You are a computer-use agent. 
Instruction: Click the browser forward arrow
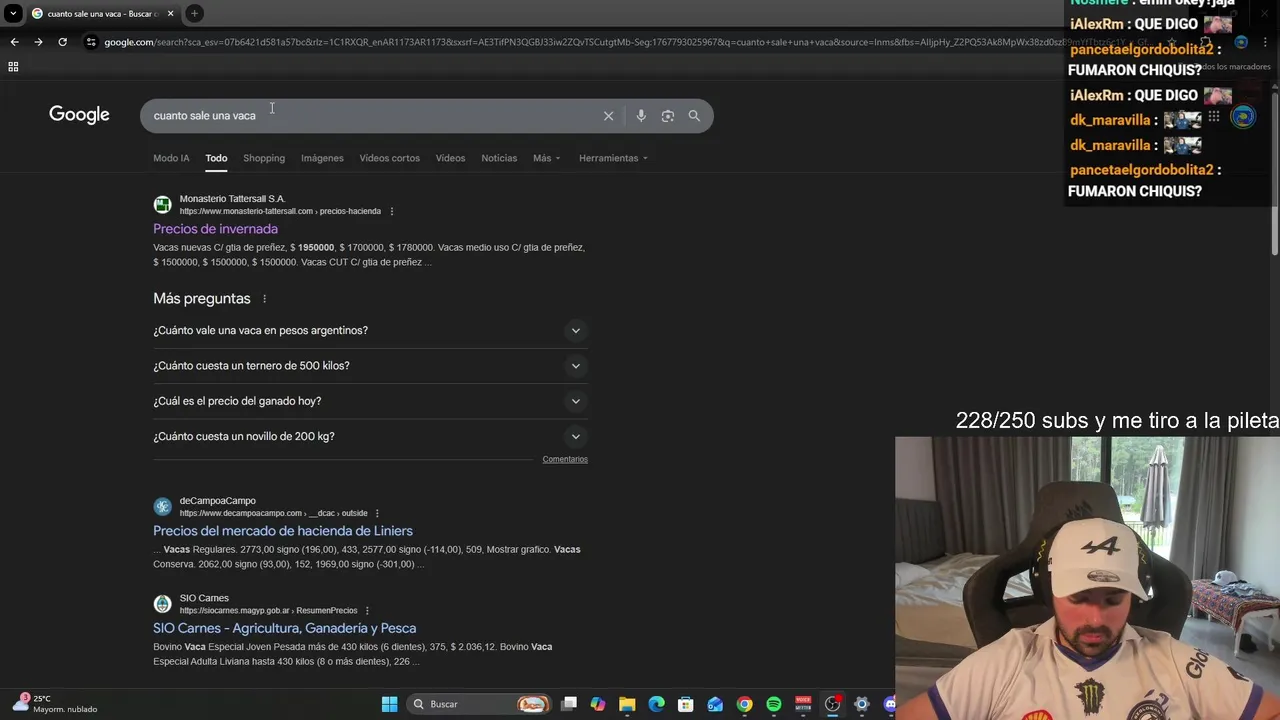click(x=38, y=42)
